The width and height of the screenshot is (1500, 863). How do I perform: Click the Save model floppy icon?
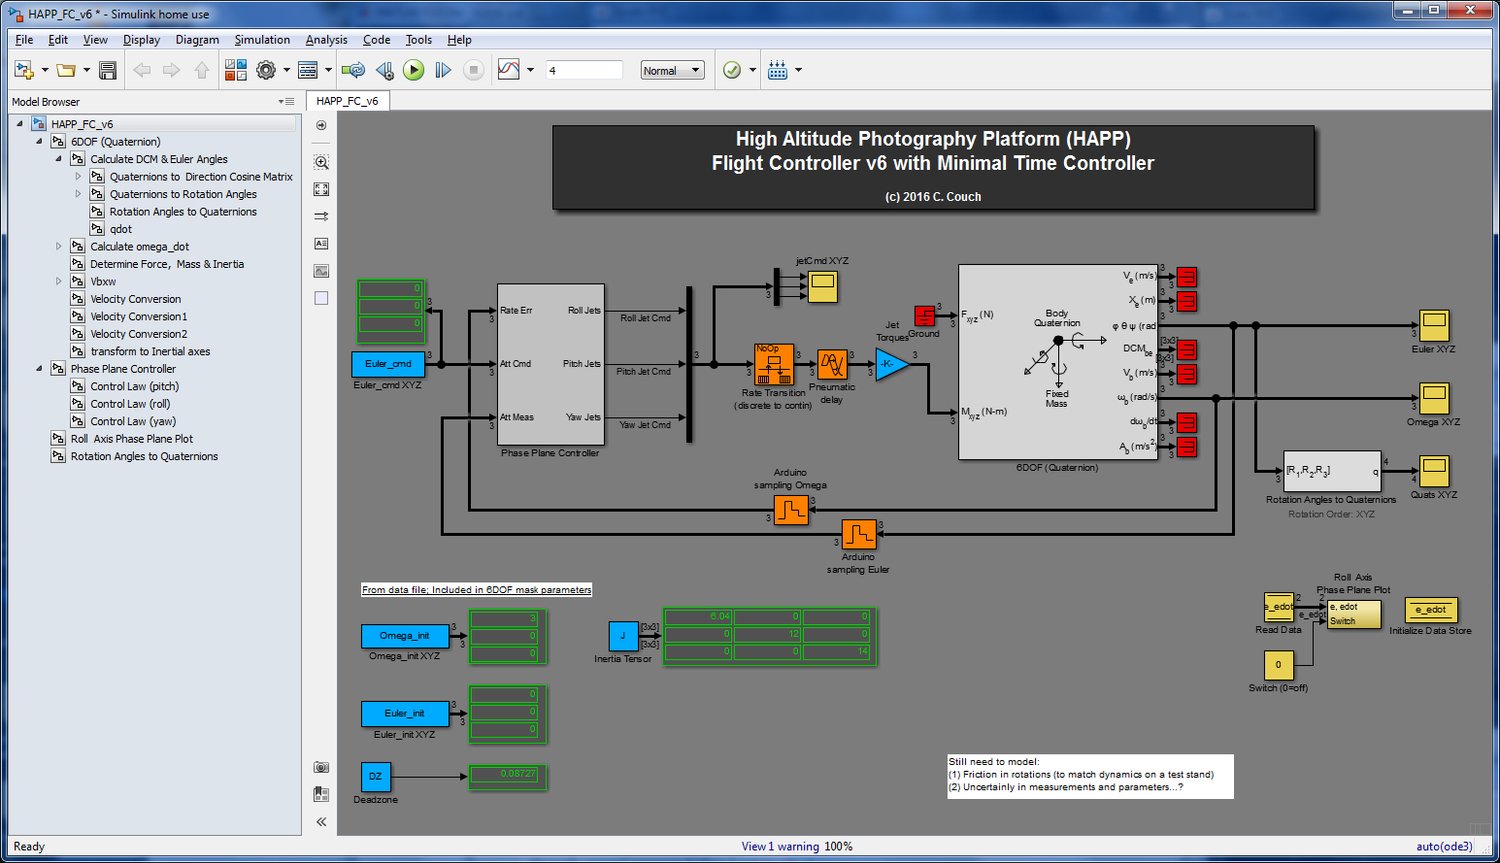tap(108, 70)
